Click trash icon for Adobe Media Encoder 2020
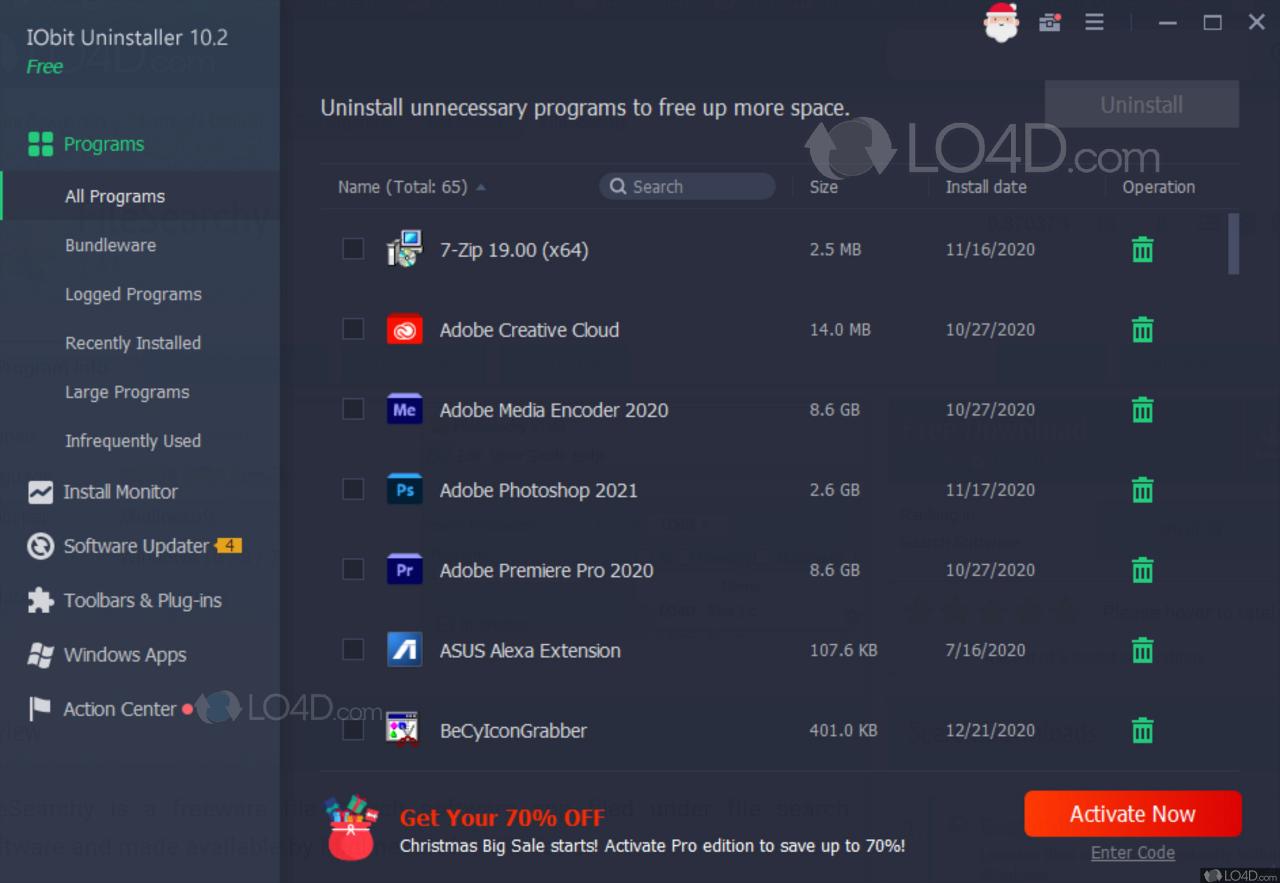Viewport: 1280px width, 883px height. click(x=1142, y=410)
